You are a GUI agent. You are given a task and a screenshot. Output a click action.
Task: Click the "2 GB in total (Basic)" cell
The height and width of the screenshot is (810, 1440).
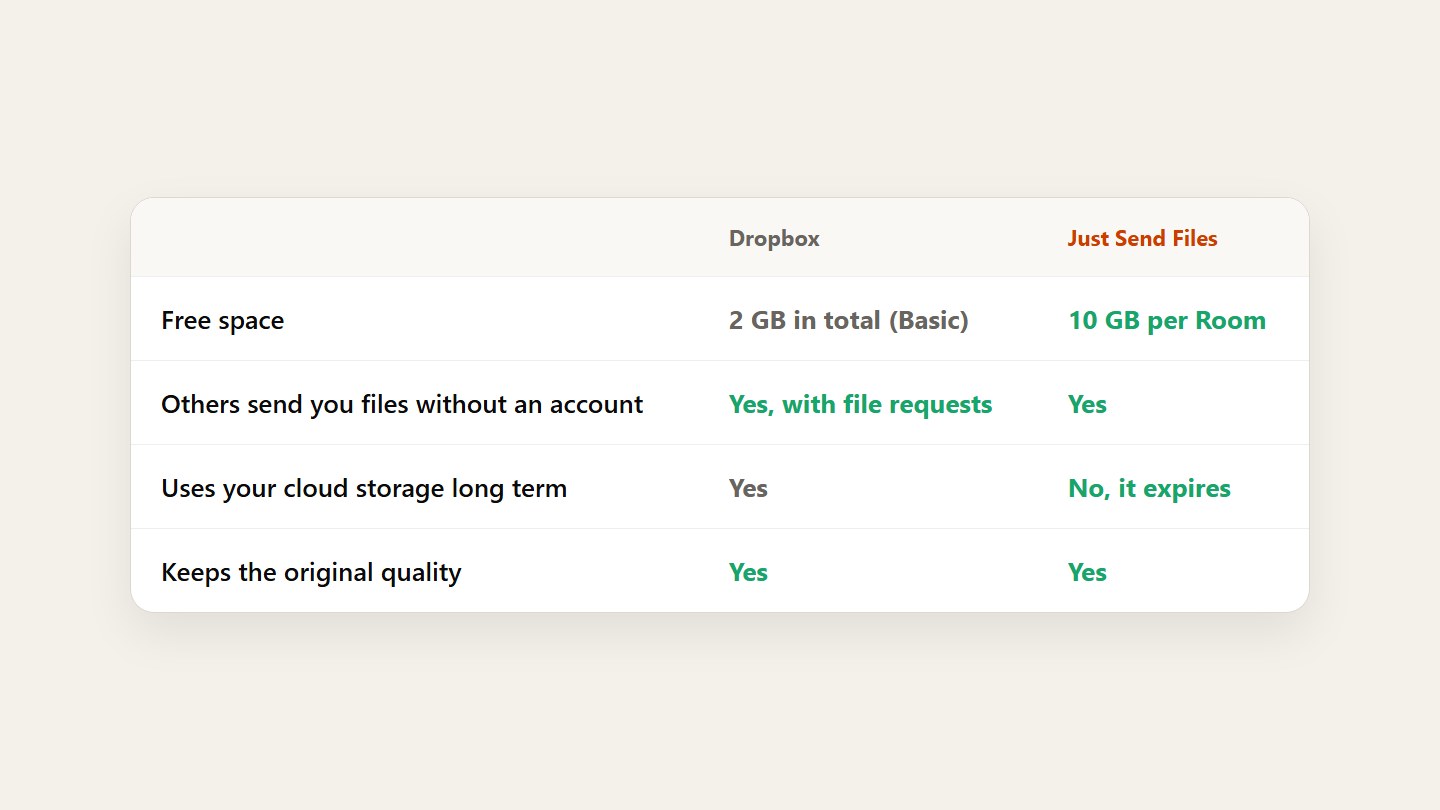[849, 321]
